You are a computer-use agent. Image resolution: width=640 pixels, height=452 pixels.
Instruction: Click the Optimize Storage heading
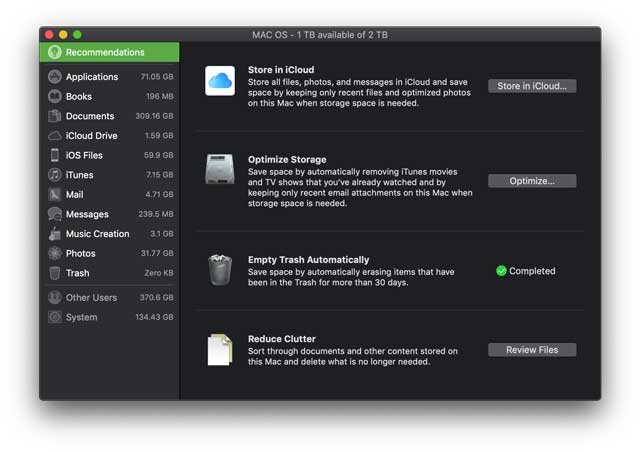coord(287,160)
